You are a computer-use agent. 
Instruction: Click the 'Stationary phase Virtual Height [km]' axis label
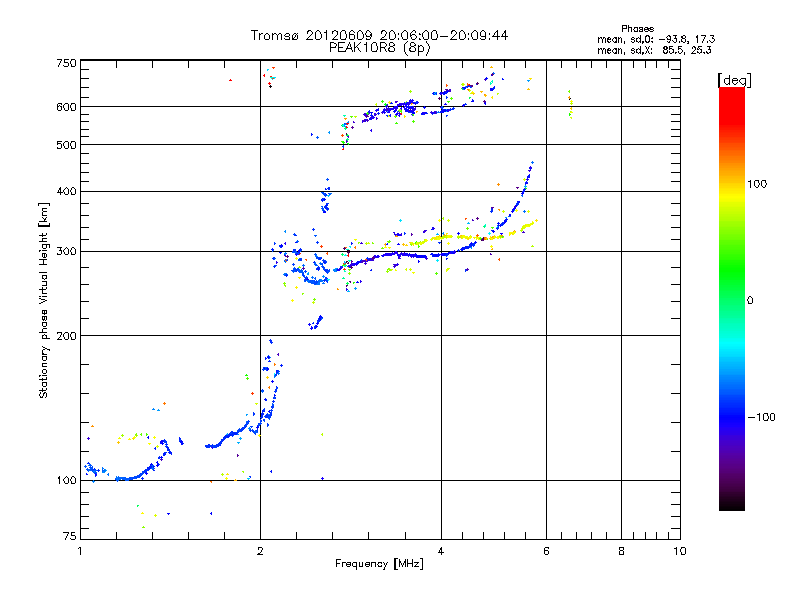tap(44, 301)
